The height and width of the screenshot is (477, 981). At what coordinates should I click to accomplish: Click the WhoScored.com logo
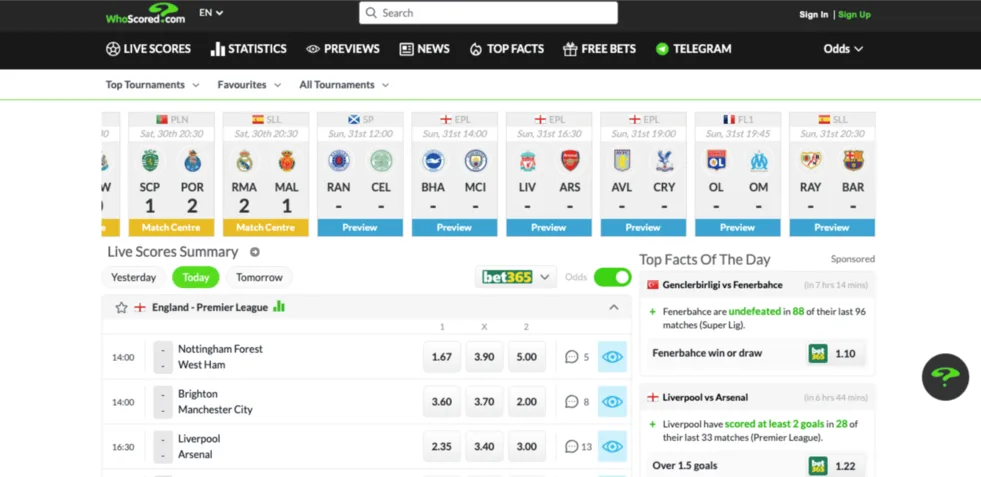click(x=145, y=13)
